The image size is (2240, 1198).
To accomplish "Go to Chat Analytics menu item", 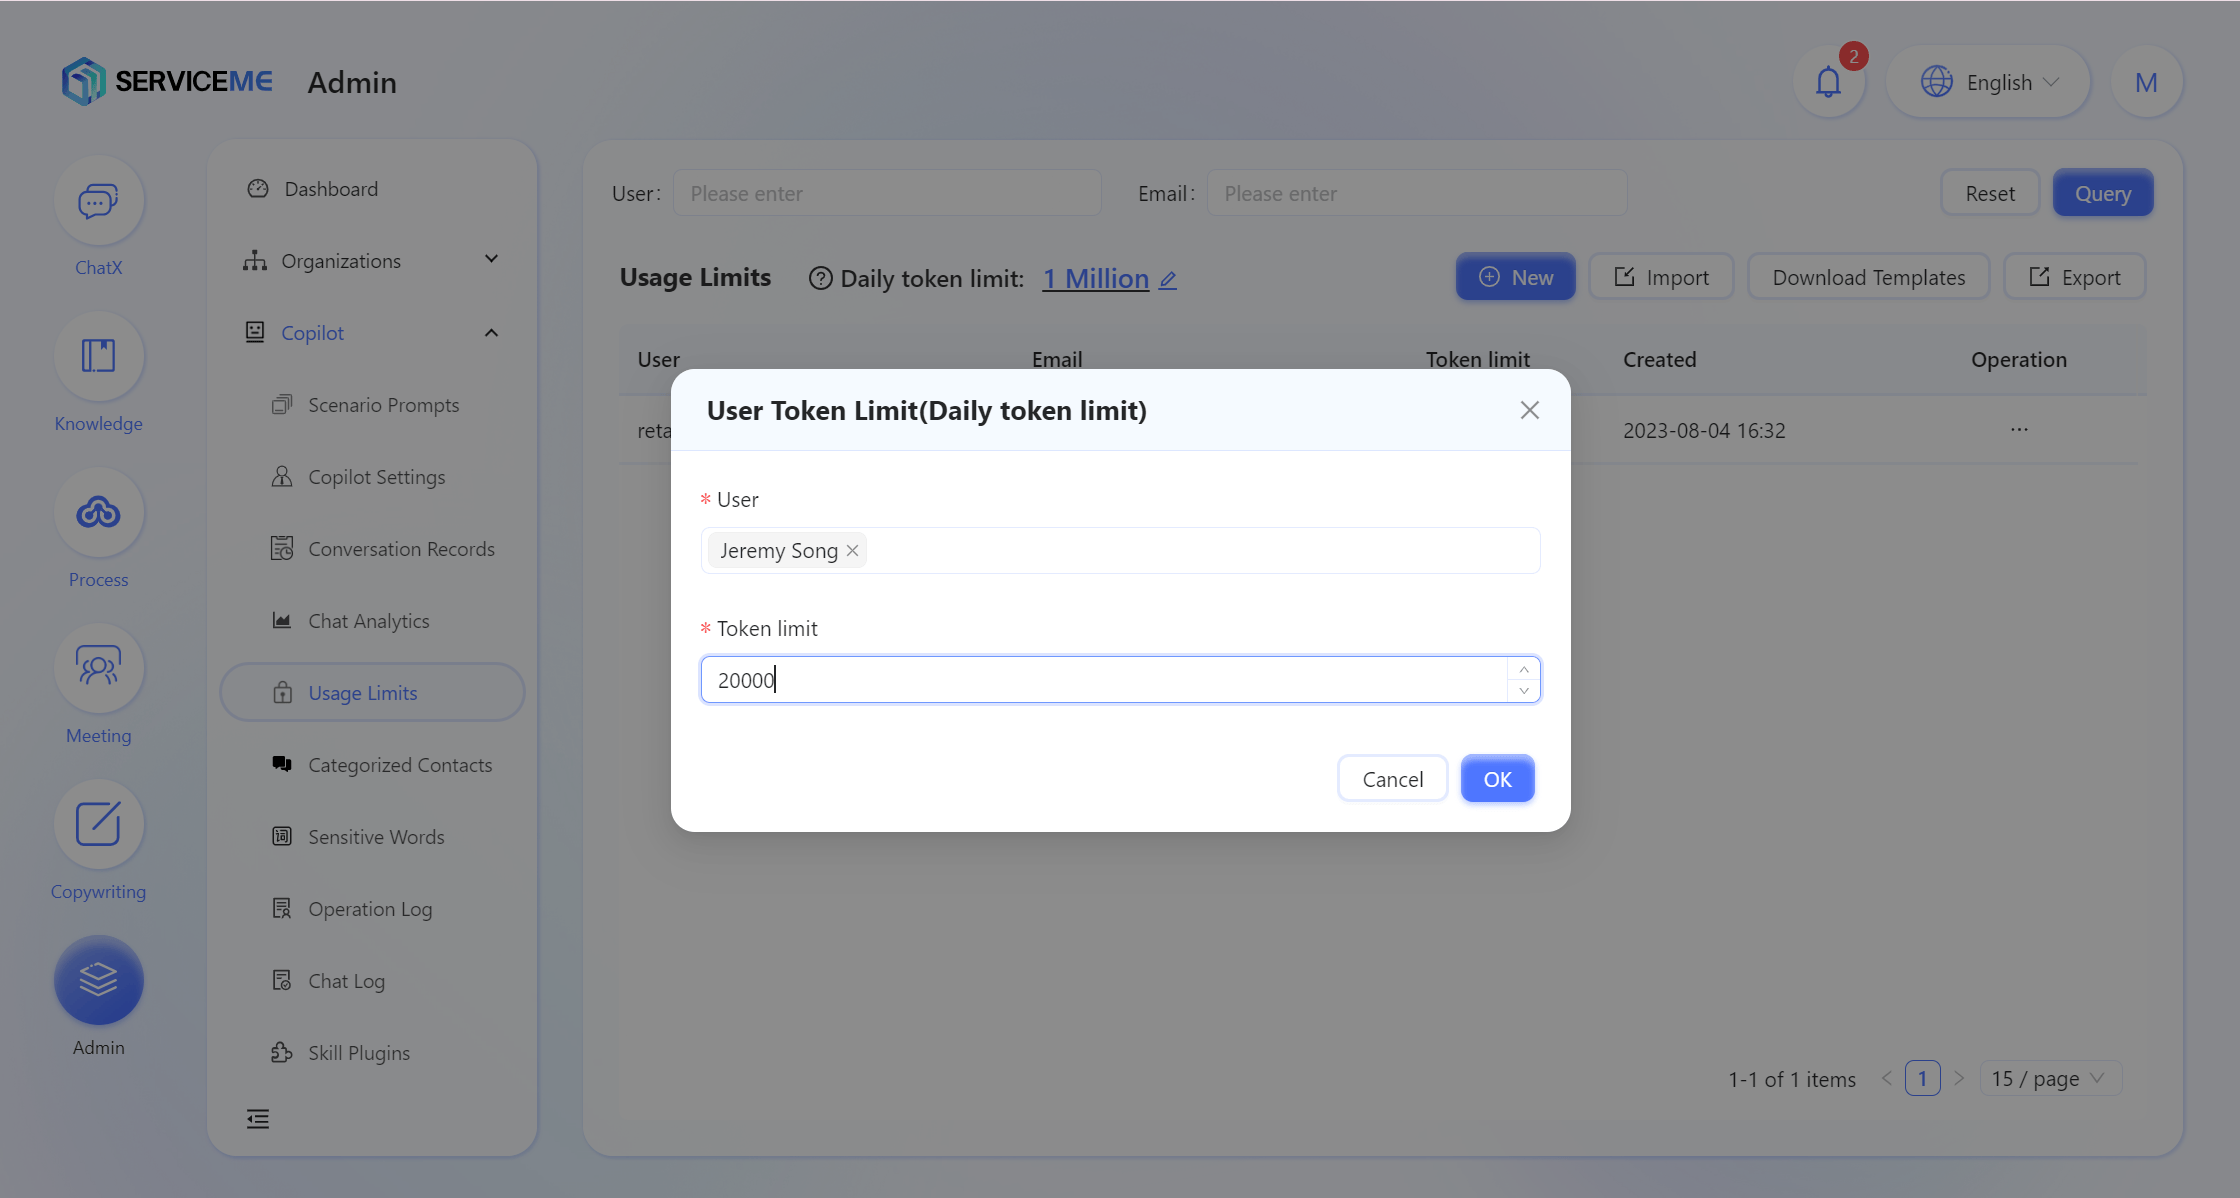I will coord(368,621).
